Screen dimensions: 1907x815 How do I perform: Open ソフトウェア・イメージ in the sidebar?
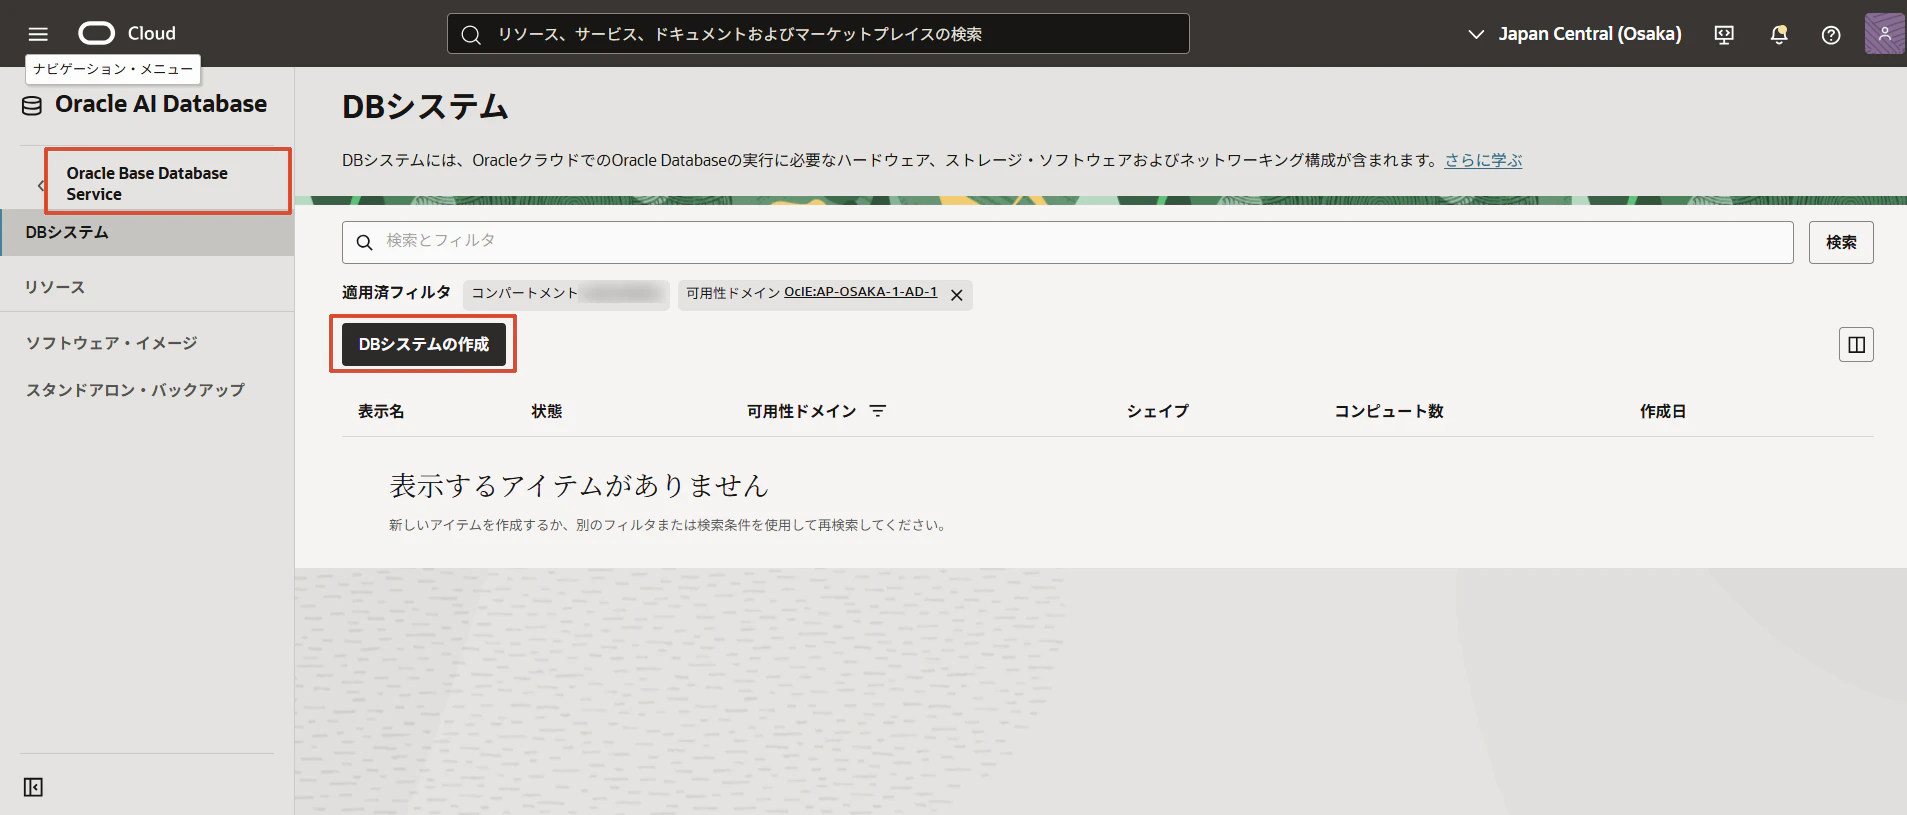coord(112,343)
